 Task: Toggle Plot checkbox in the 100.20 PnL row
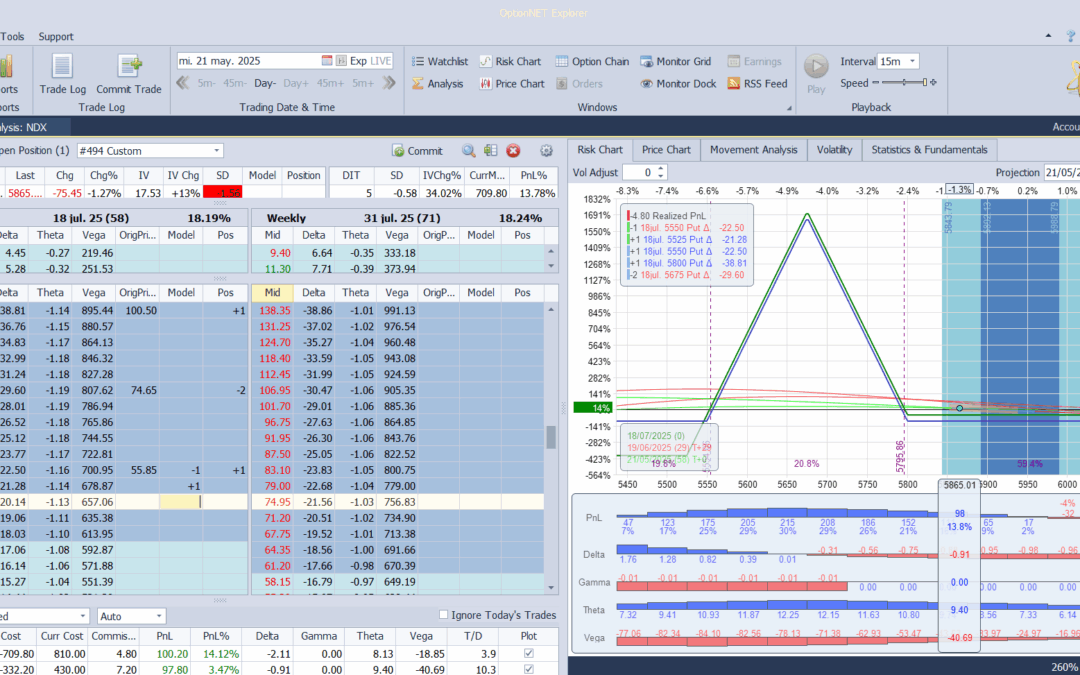[528, 653]
